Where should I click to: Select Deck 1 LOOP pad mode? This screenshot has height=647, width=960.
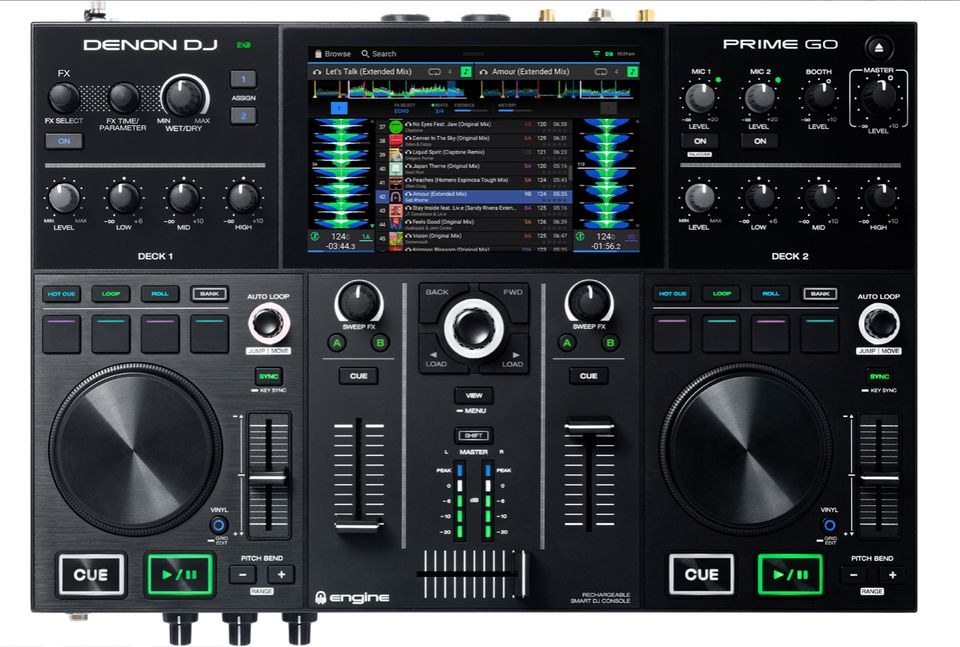click(111, 294)
